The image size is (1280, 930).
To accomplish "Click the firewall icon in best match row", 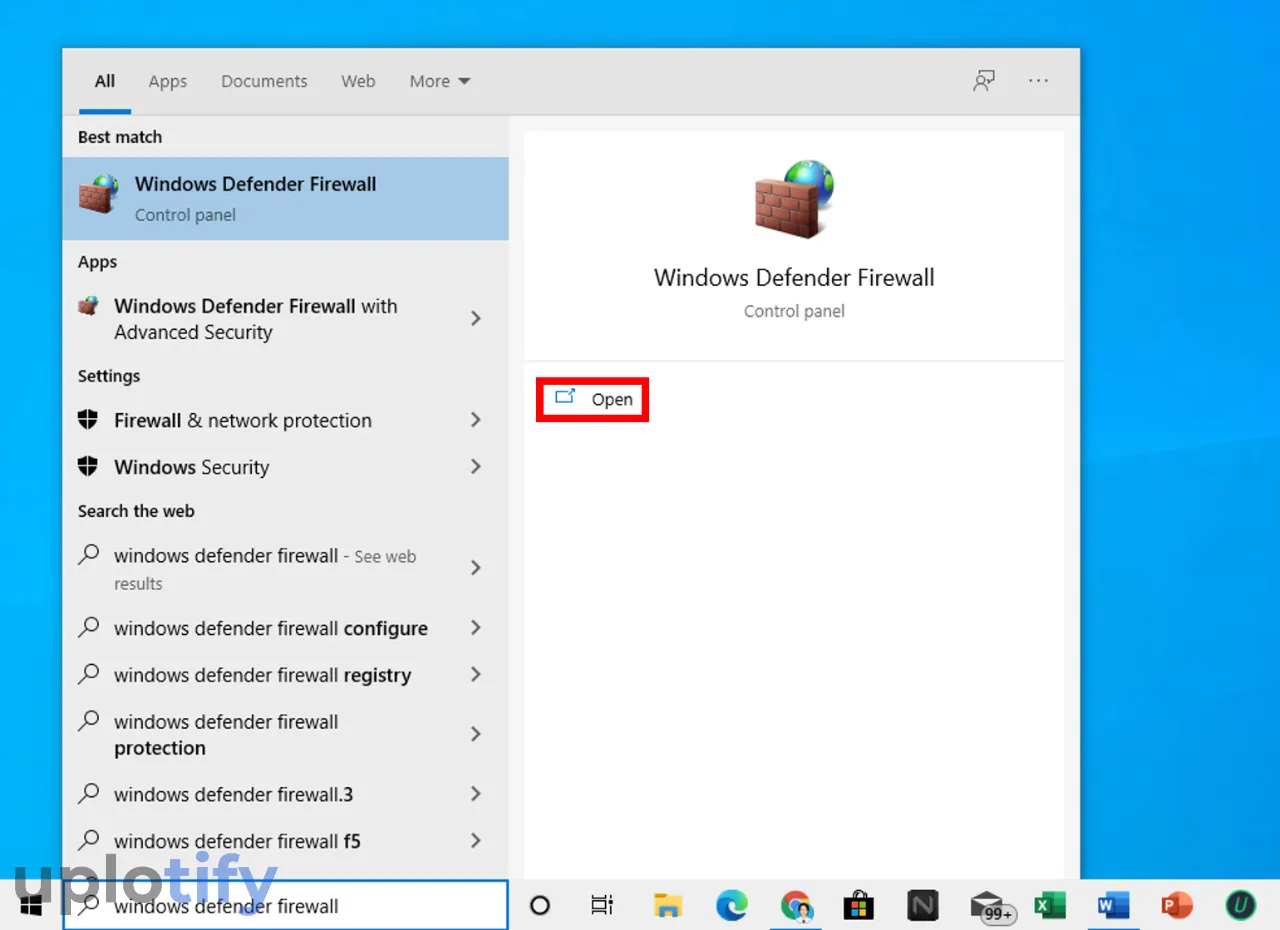I will [x=99, y=194].
